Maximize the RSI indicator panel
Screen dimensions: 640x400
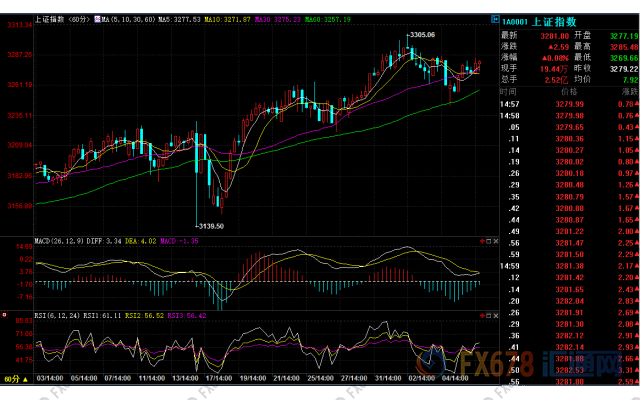coord(489,316)
